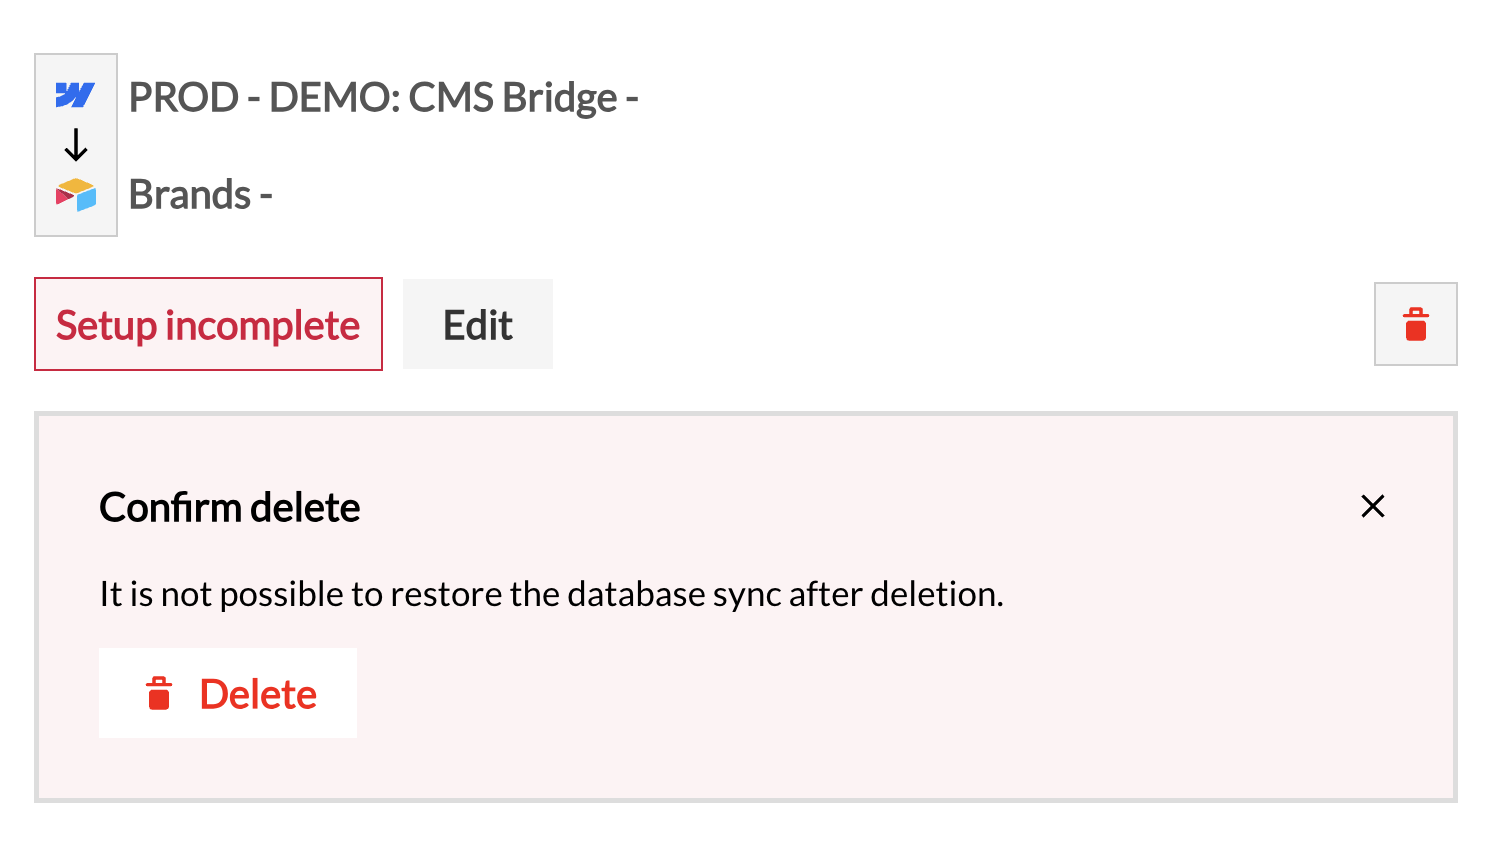The height and width of the screenshot is (852, 1500).
Task: Click the source-to-destination icon box
Action: point(76,145)
